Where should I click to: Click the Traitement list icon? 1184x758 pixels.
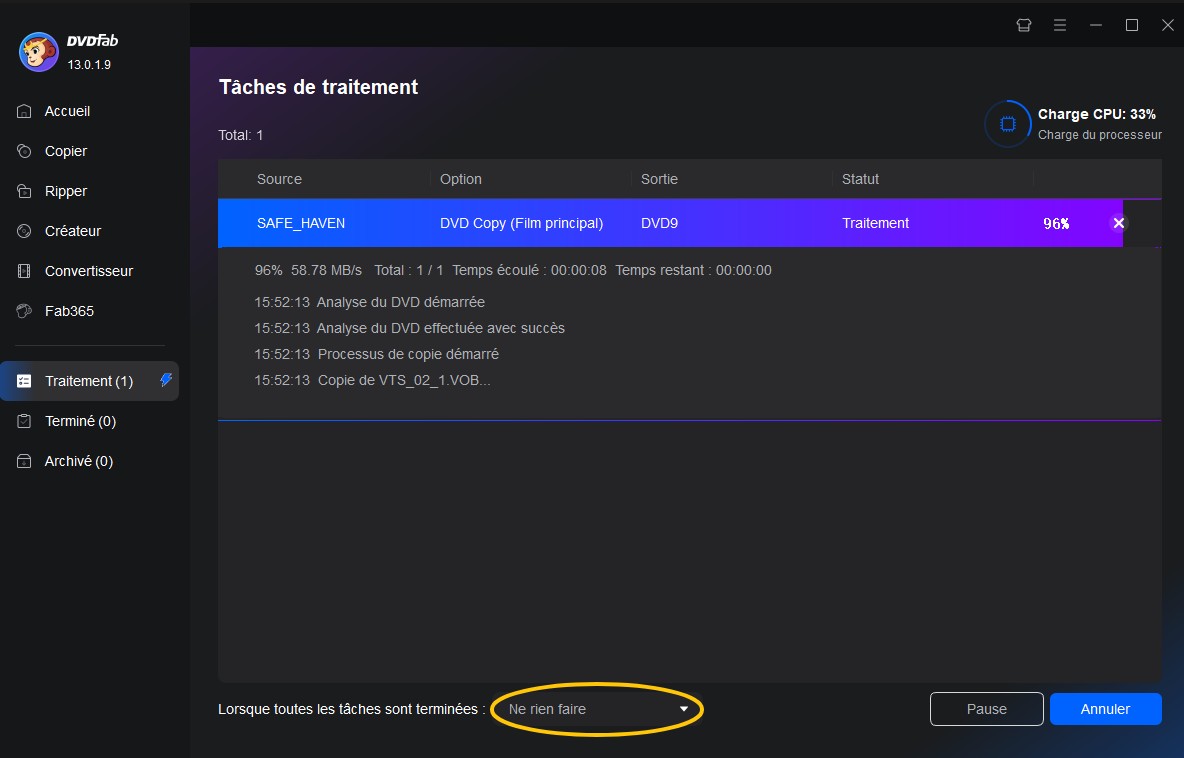pyautogui.click(x=24, y=381)
